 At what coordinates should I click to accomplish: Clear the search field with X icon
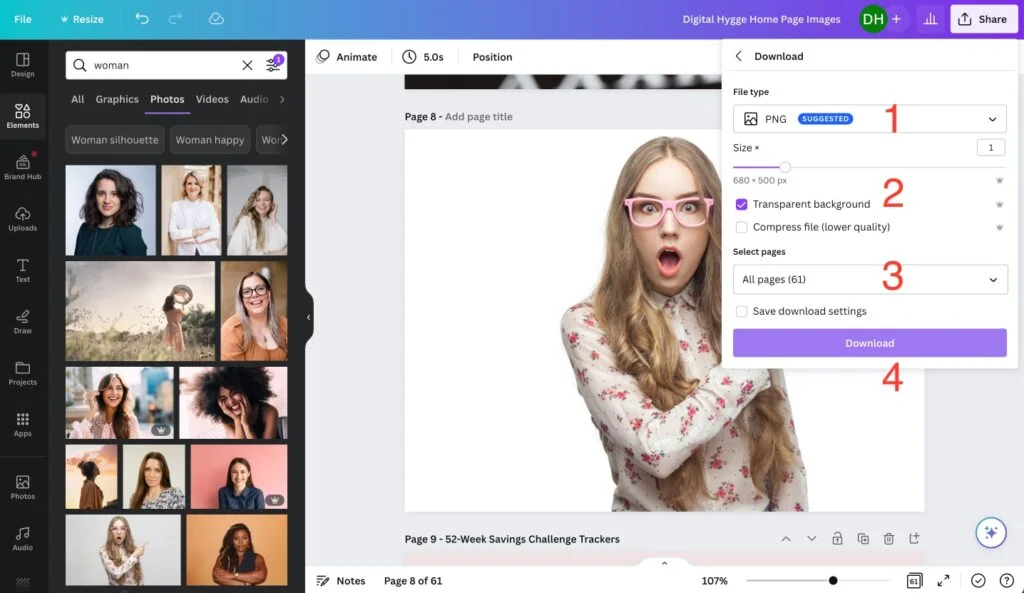[247, 65]
